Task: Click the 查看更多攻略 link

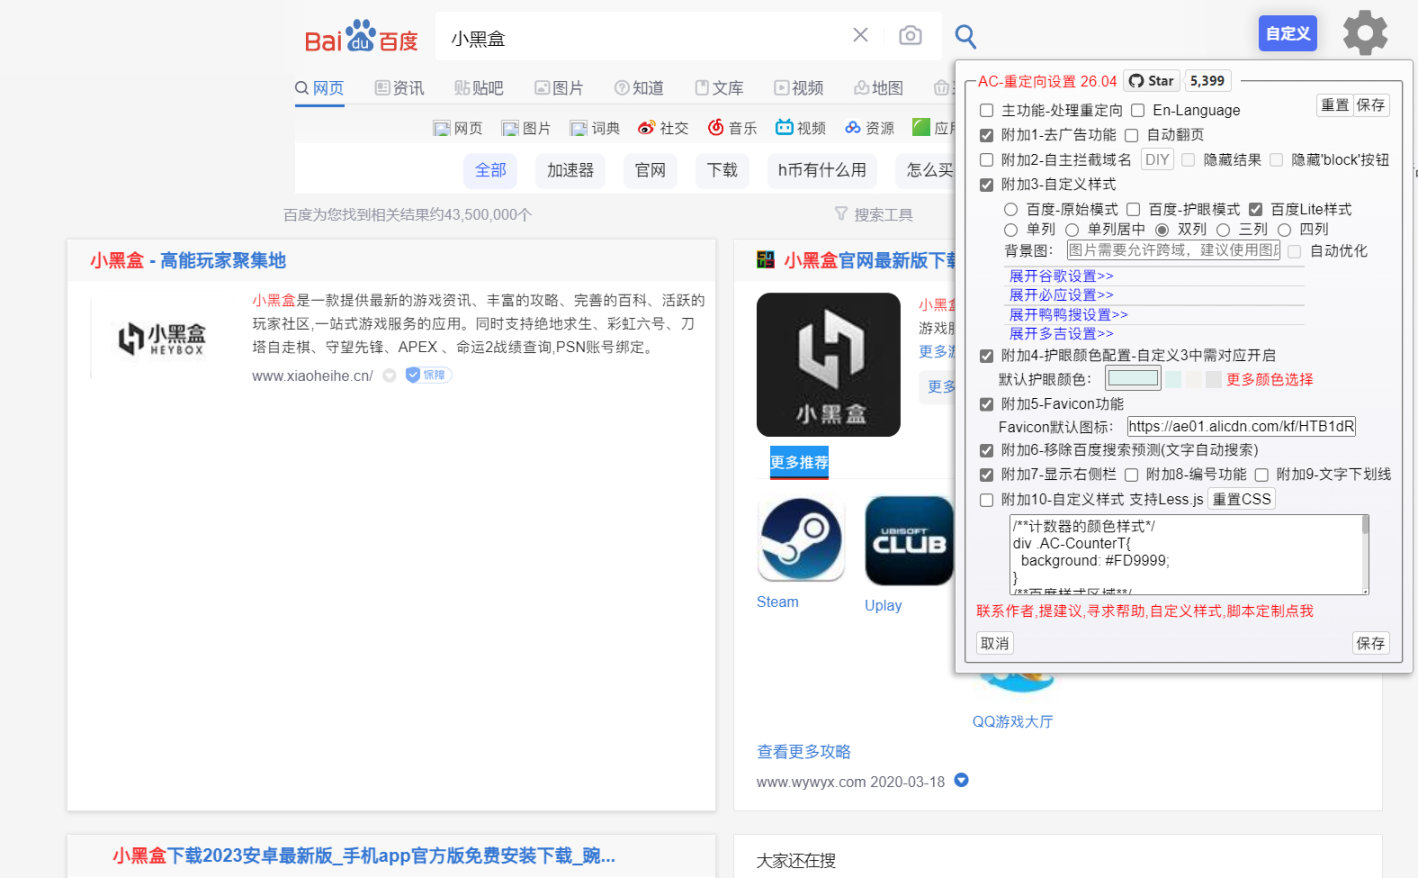Action: coord(804,752)
